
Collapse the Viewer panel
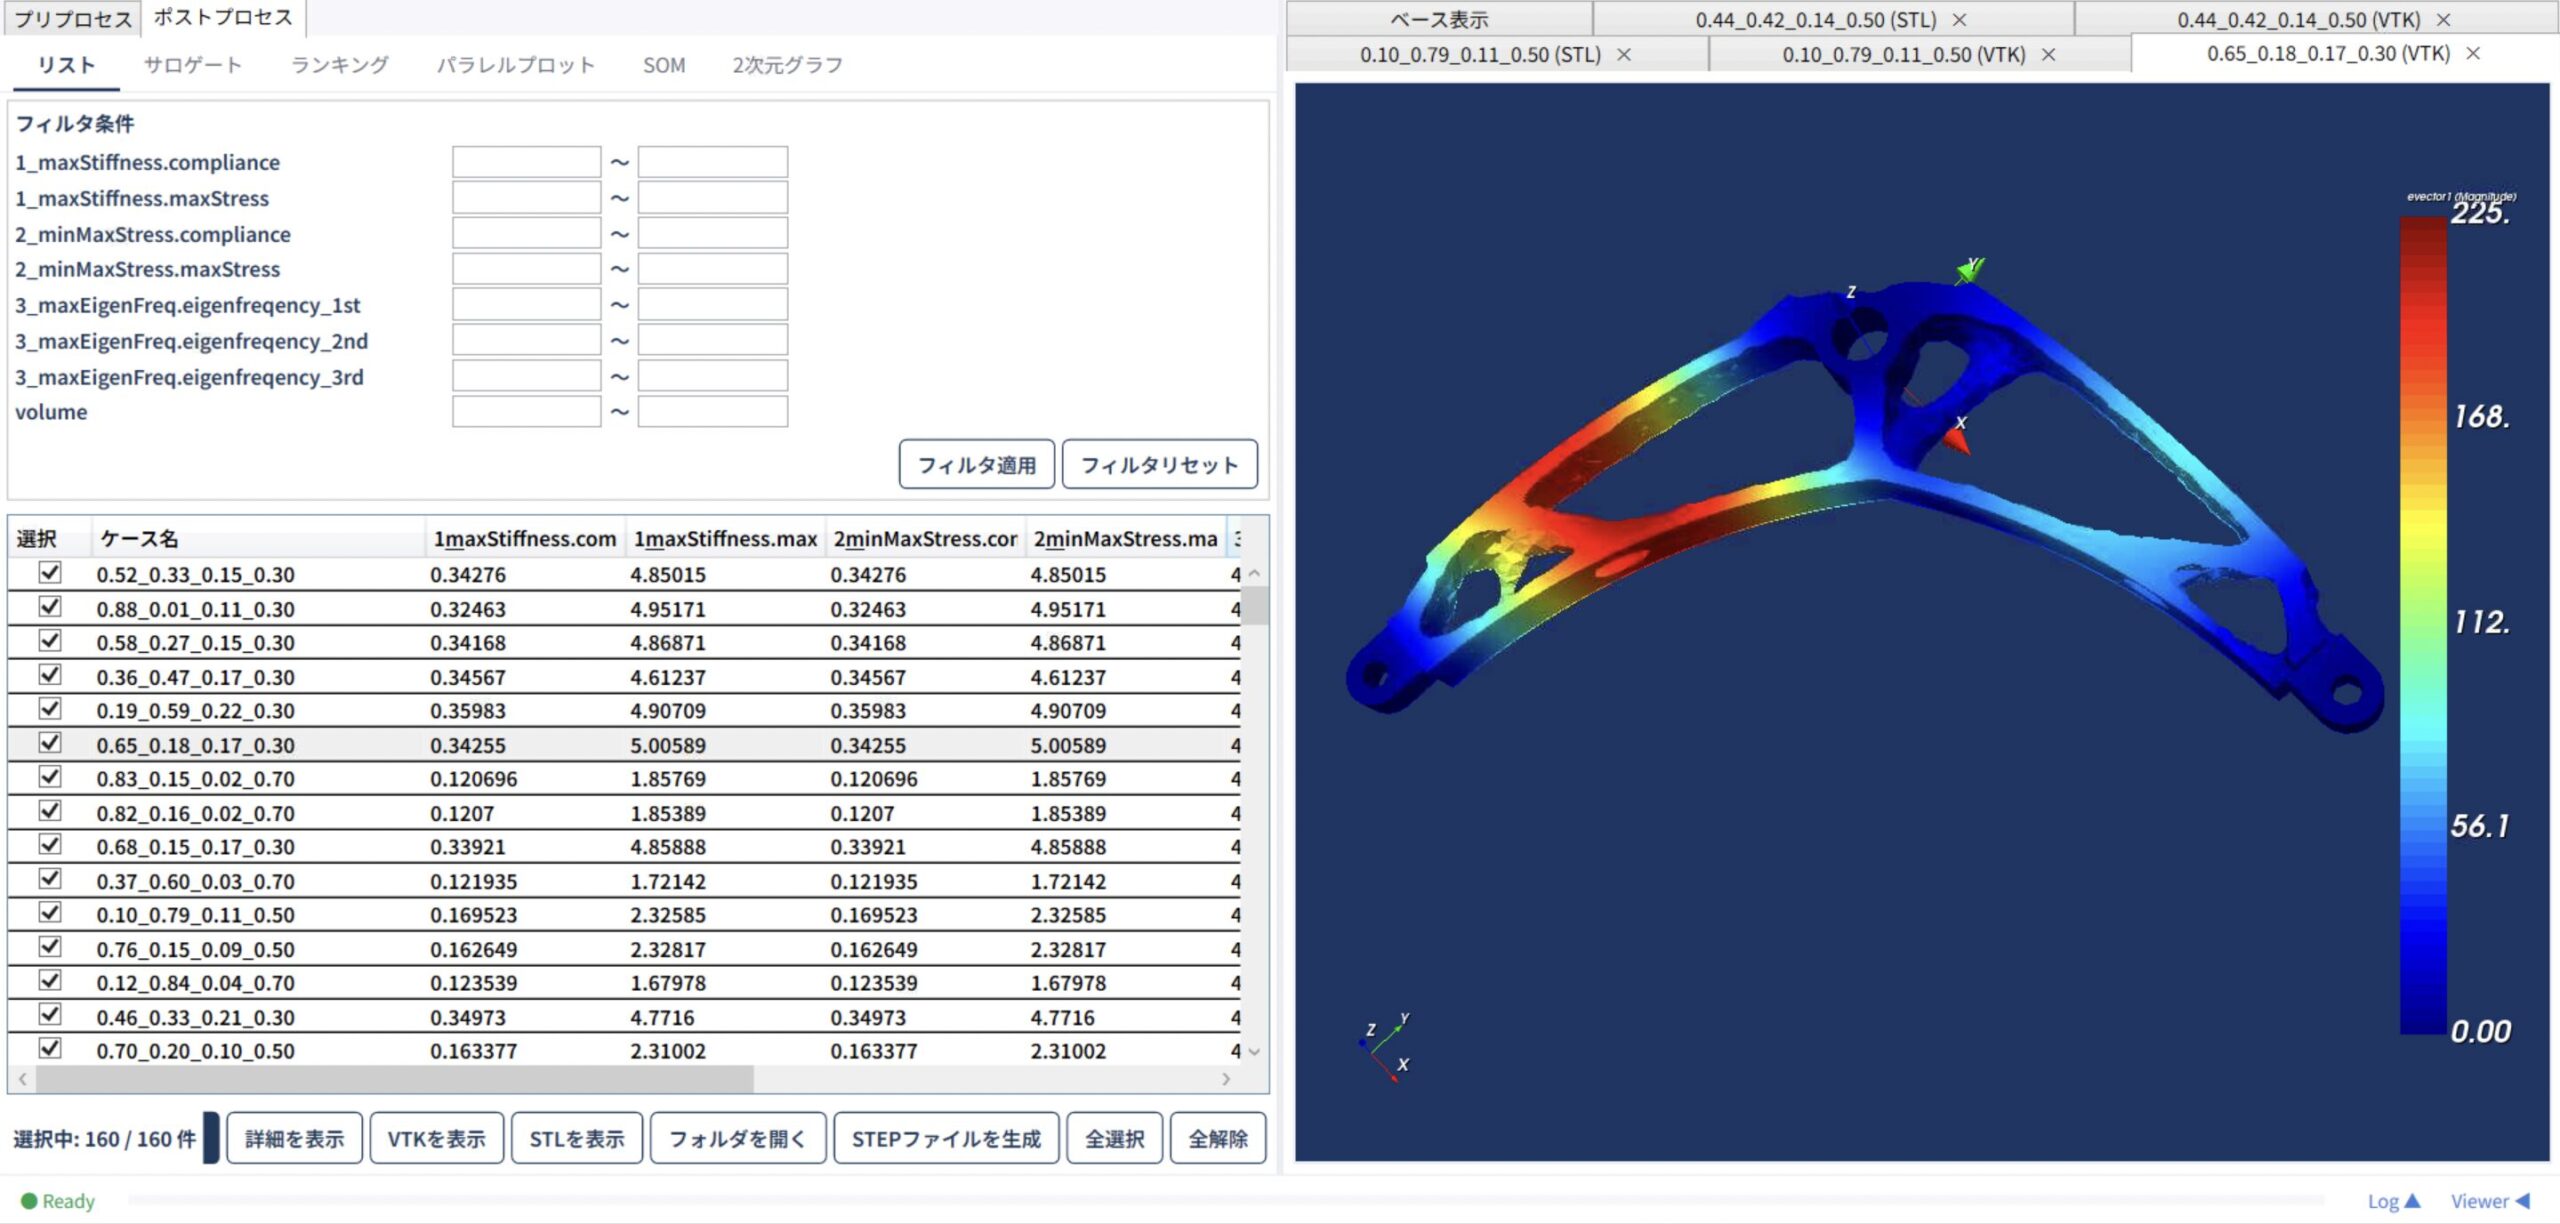click(2490, 1201)
